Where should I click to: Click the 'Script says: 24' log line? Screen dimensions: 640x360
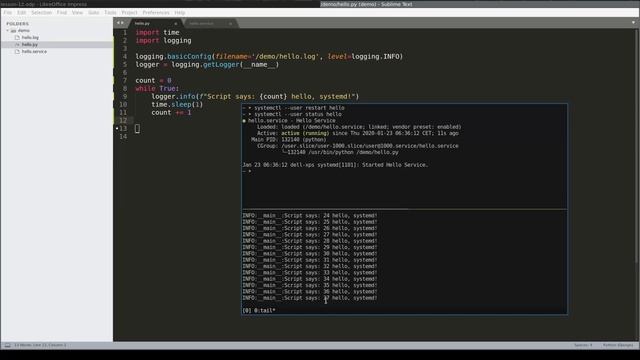pos(310,216)
